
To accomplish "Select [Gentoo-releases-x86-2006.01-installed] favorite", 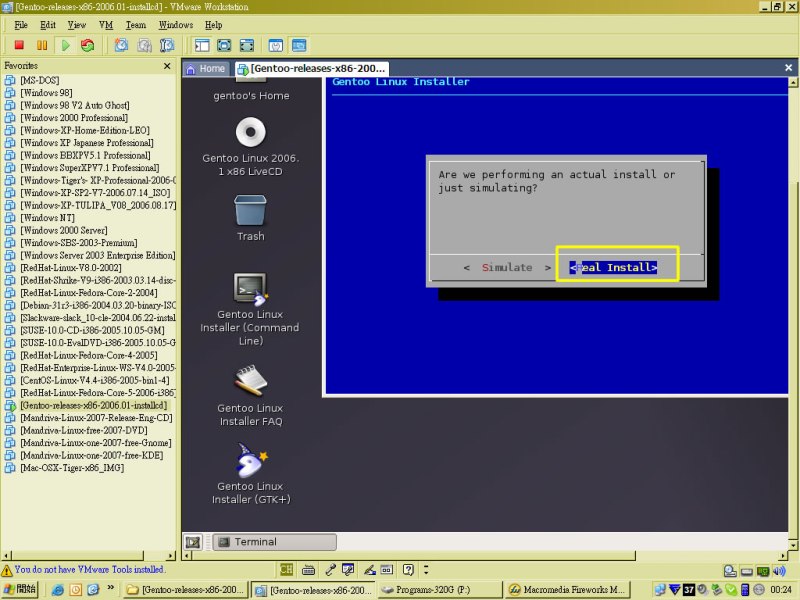I will pyautogui.click(x=93, y=405).
